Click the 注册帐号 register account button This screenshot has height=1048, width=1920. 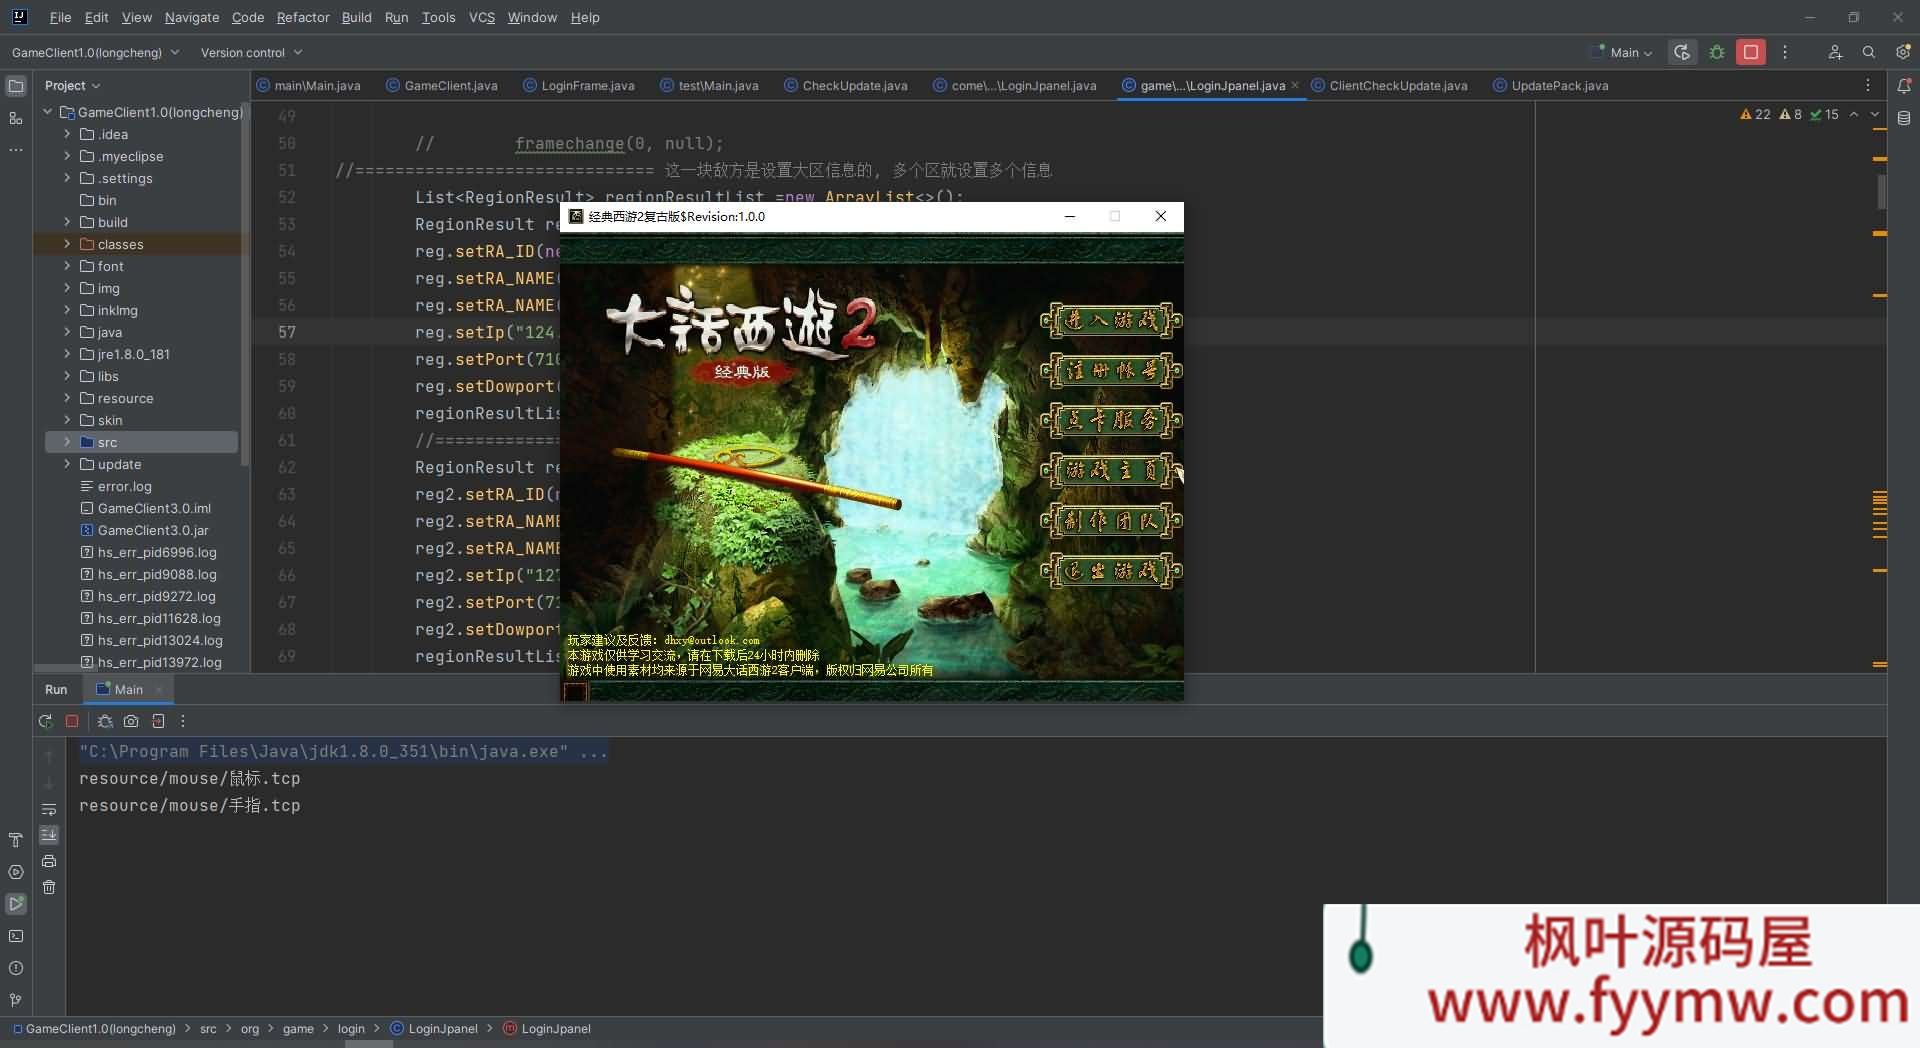[x=1111, y=371]
